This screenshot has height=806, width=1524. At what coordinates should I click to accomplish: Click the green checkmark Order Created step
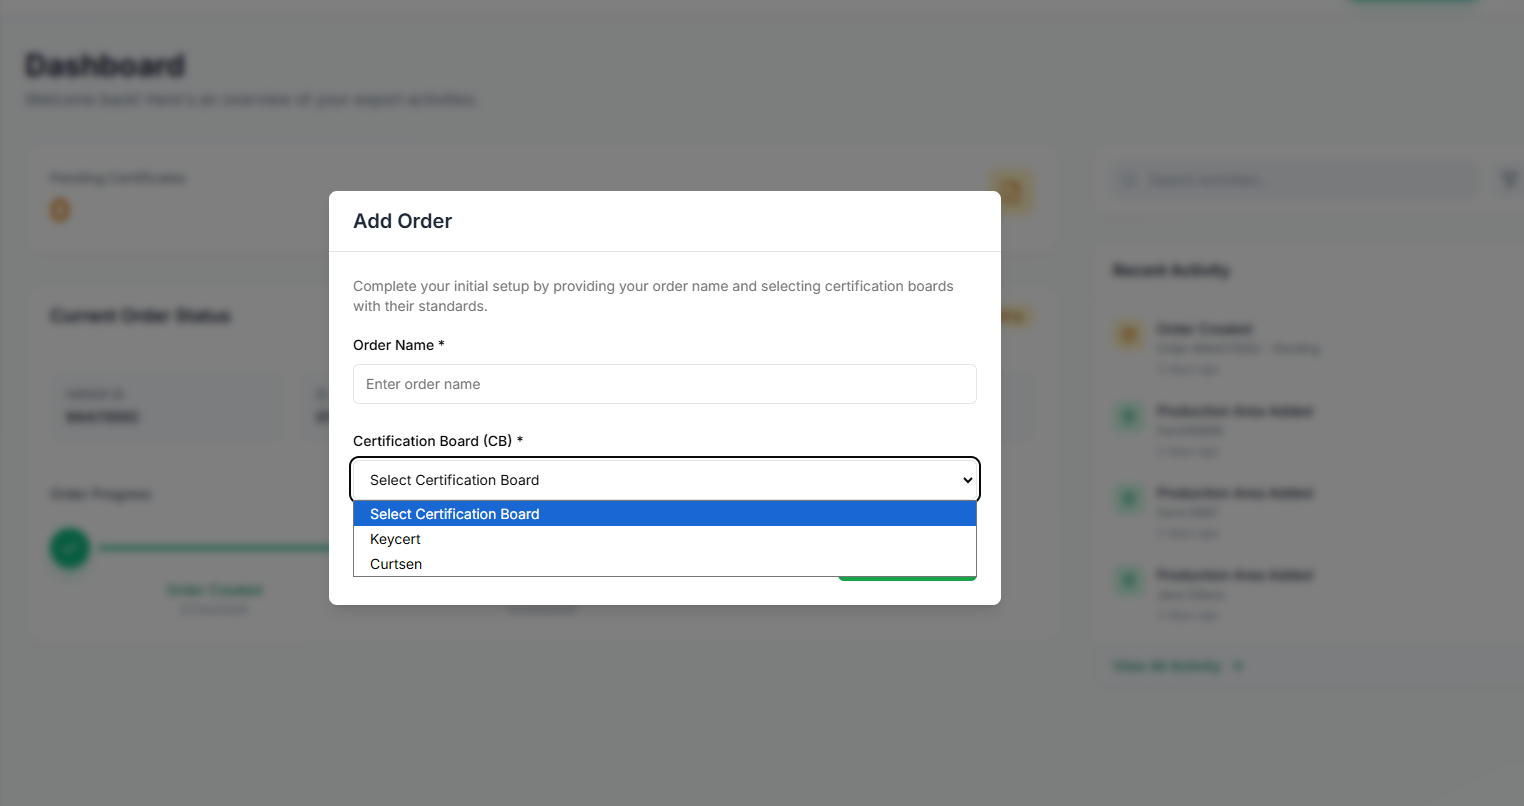click(x=70, y=548)
